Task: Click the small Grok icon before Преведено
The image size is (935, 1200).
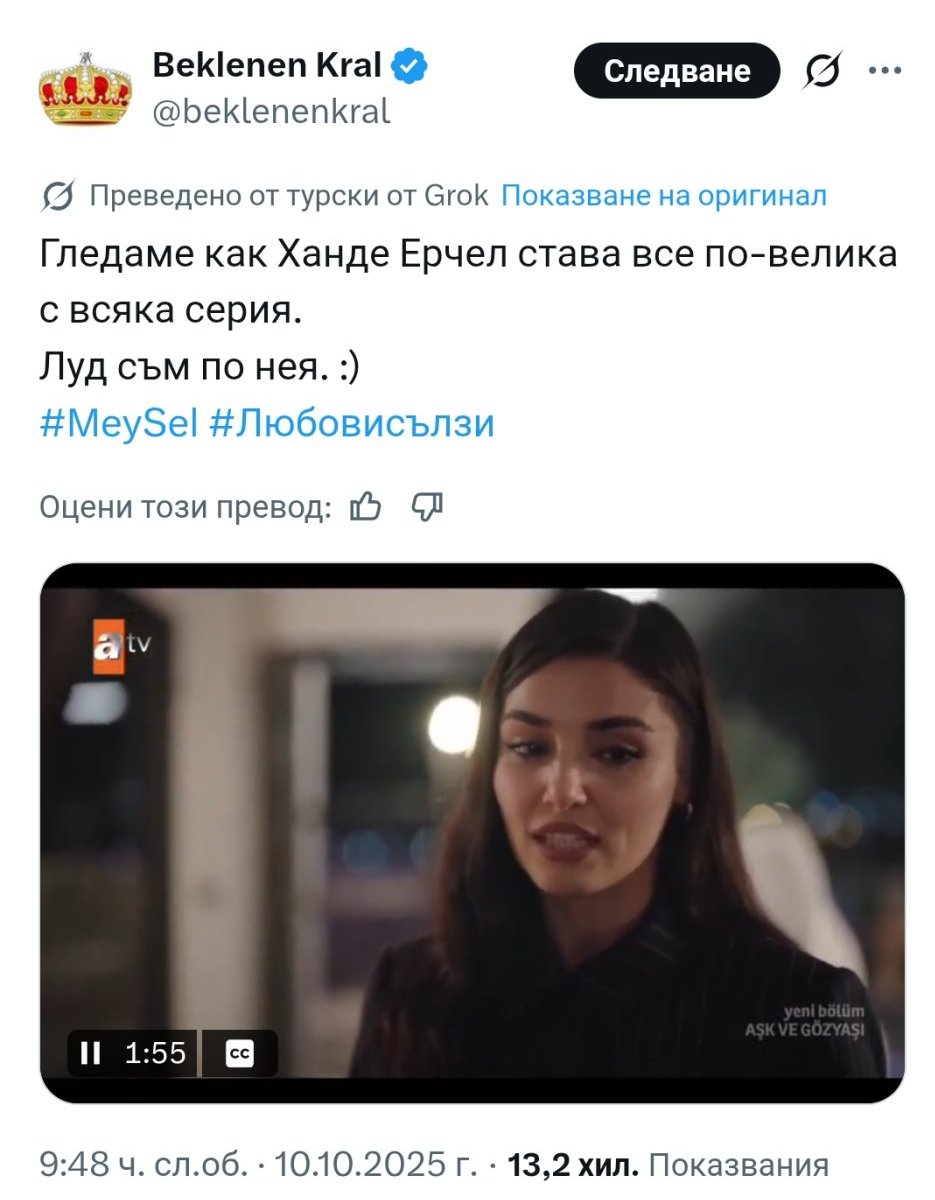Action: 58,196
